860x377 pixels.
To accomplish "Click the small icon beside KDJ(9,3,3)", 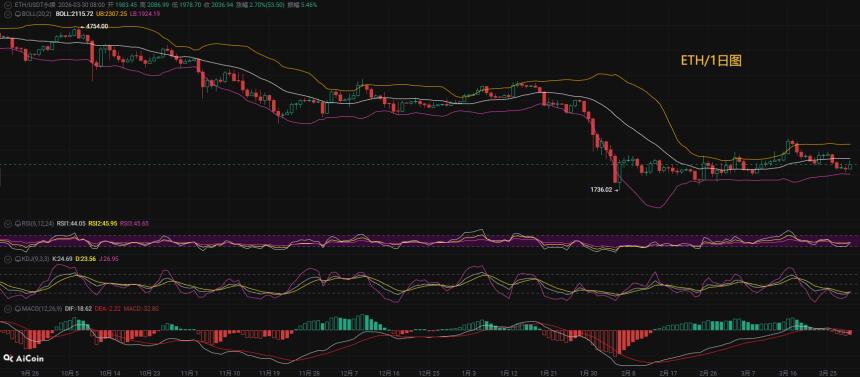I will pyautogui.click(x=17, y=258).
